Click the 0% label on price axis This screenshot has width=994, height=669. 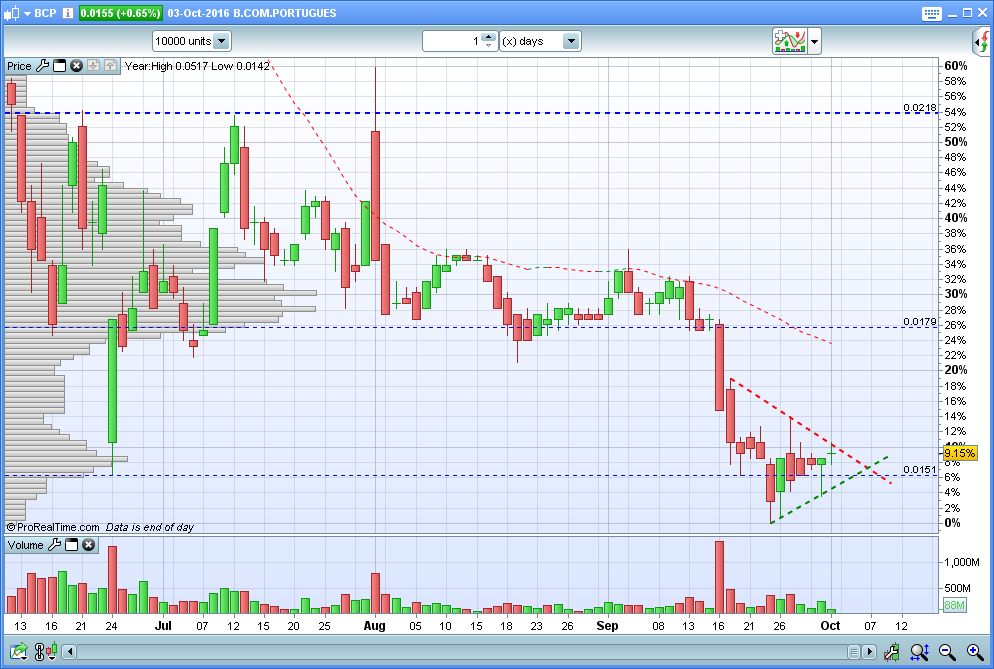[x=952, y=523]
